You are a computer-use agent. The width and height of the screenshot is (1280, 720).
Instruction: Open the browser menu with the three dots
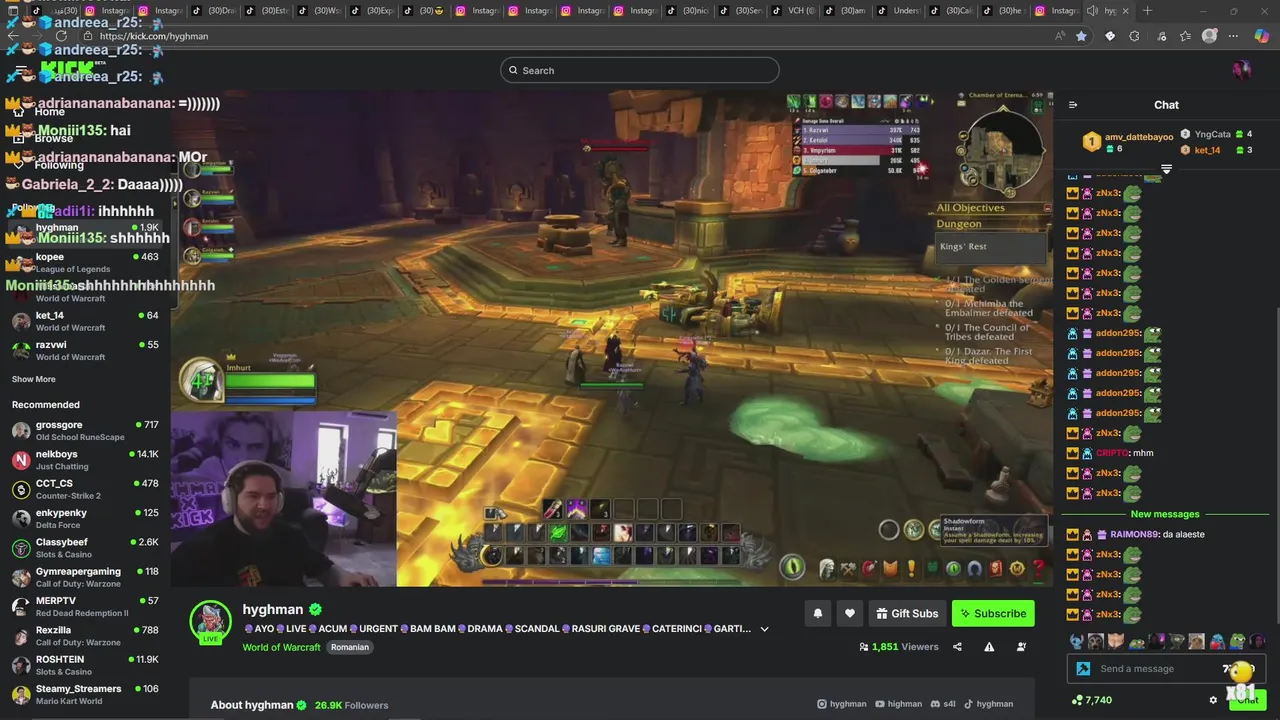tap(1232, 36)
